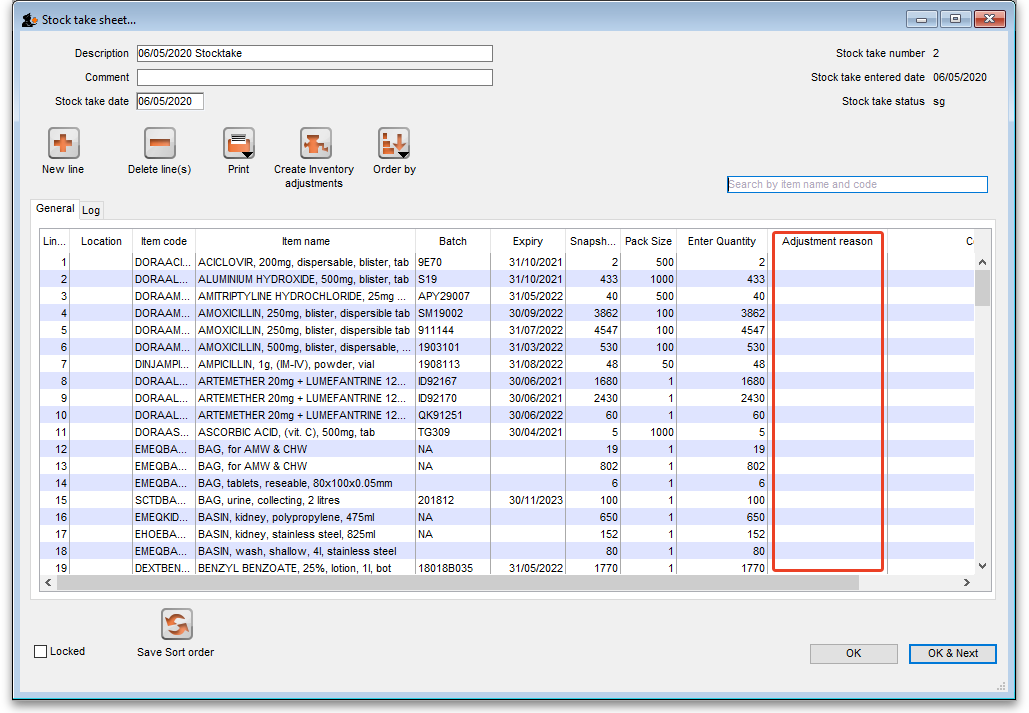The height and width of the screenshot is (713, 1029).
Task: Click the vertical scrollbar down arrow
Action: pos(982,566)
